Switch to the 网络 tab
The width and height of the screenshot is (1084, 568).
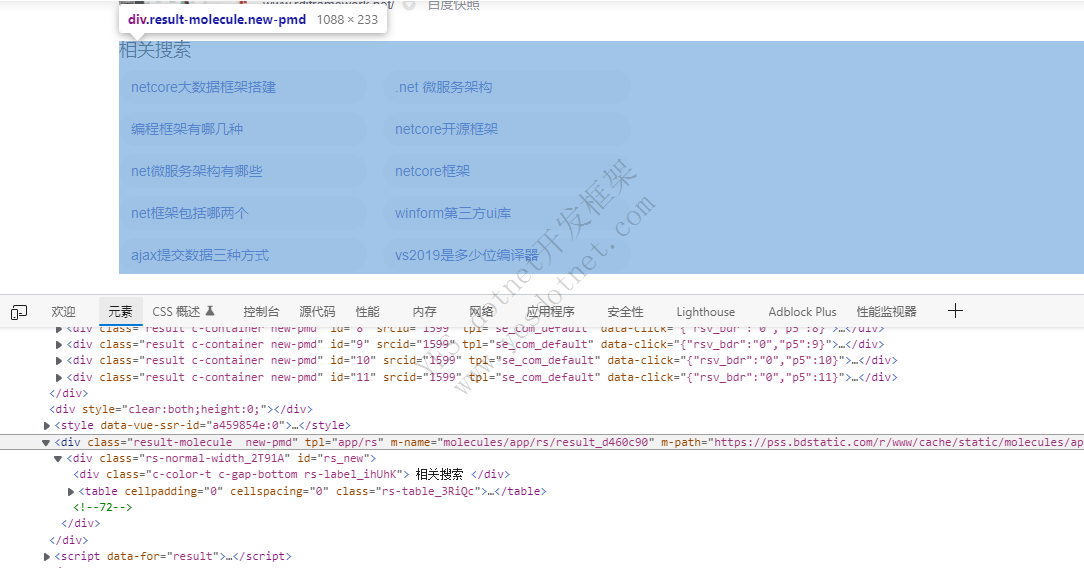(481, 312)
